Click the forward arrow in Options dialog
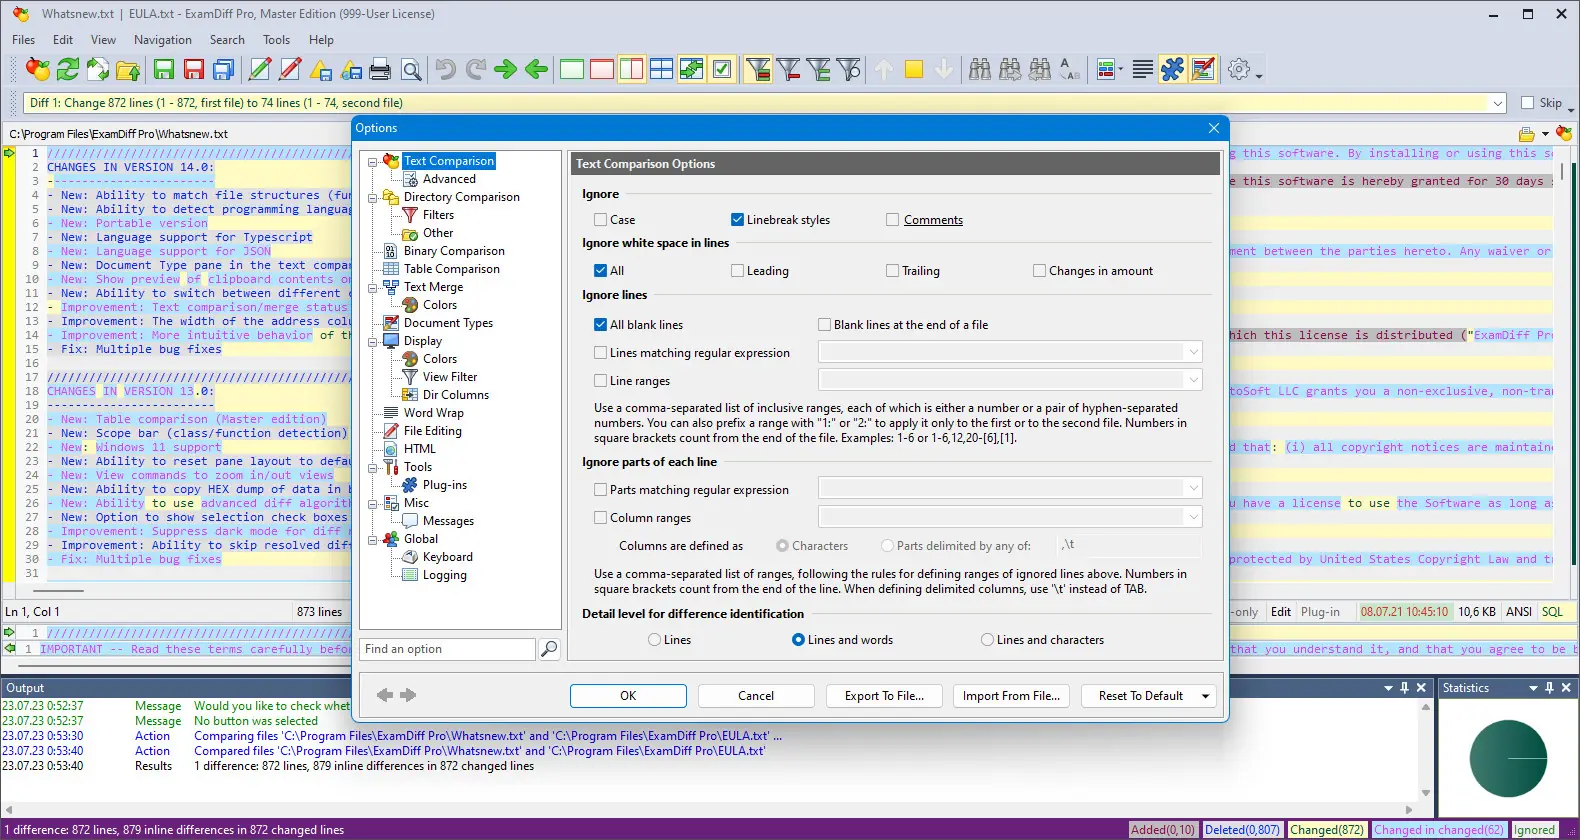Viewport: 1580px width, 840px height. 408,695
